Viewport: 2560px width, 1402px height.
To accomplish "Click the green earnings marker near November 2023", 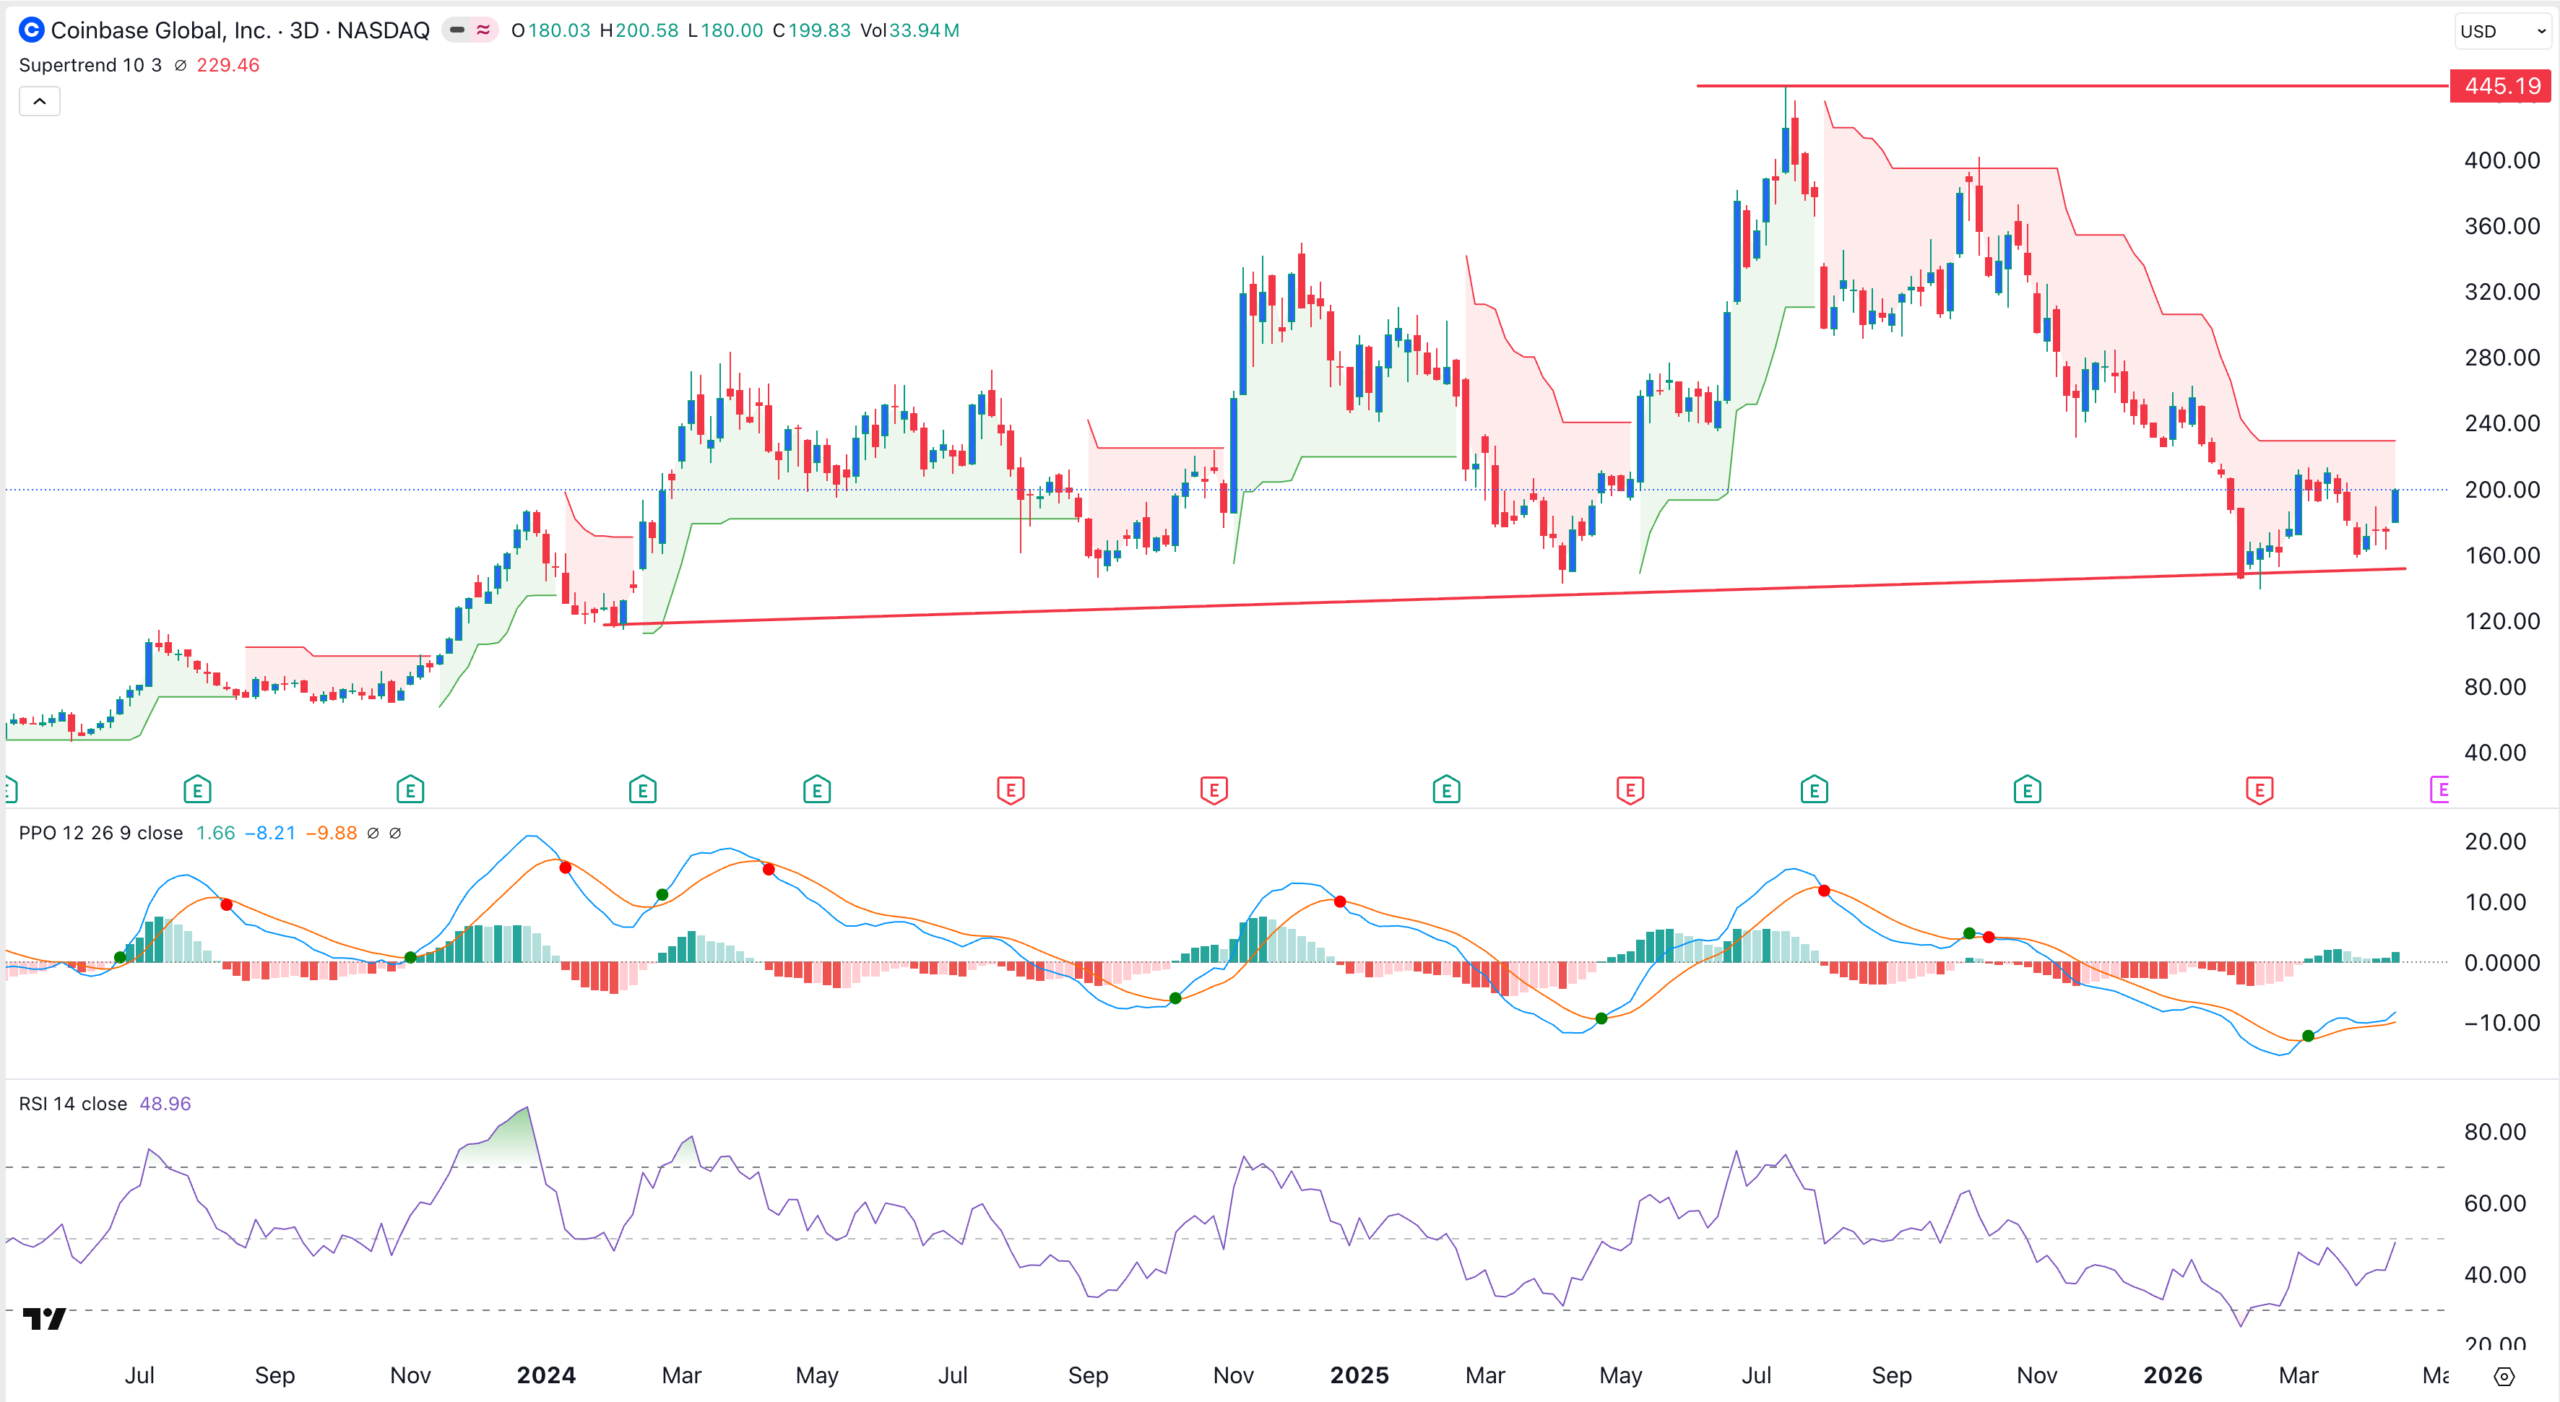I will pos(410,789).
